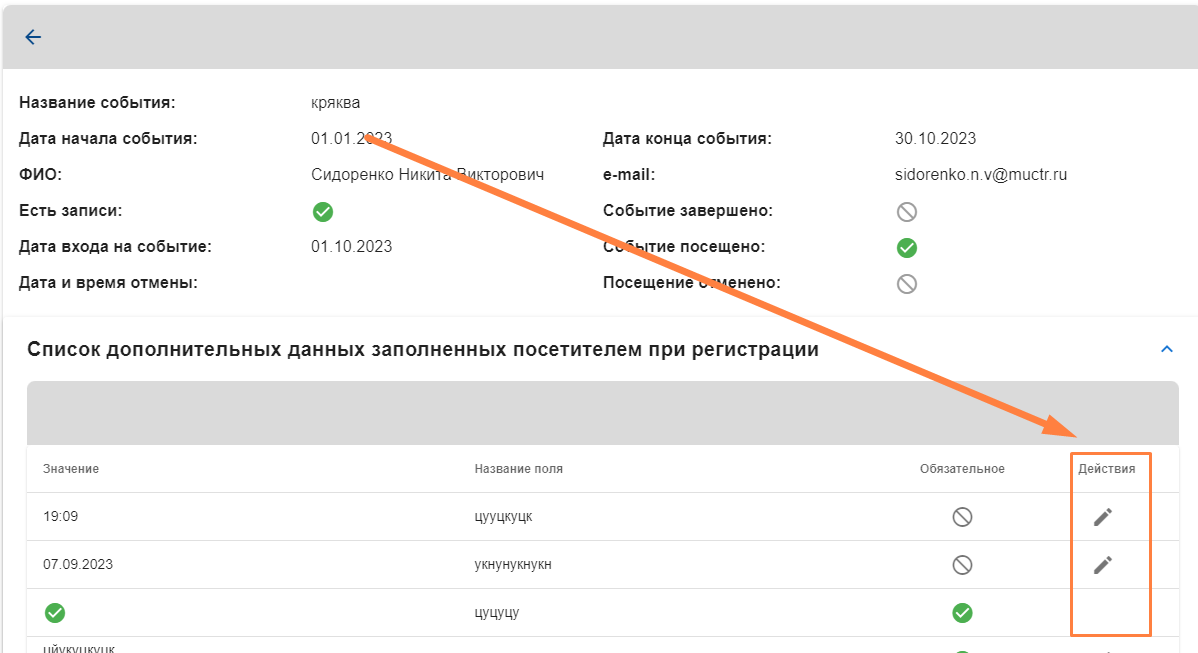Click the Действия column header
Image resolution: width=1198 pixels, height=653 pixels.
1106,469
